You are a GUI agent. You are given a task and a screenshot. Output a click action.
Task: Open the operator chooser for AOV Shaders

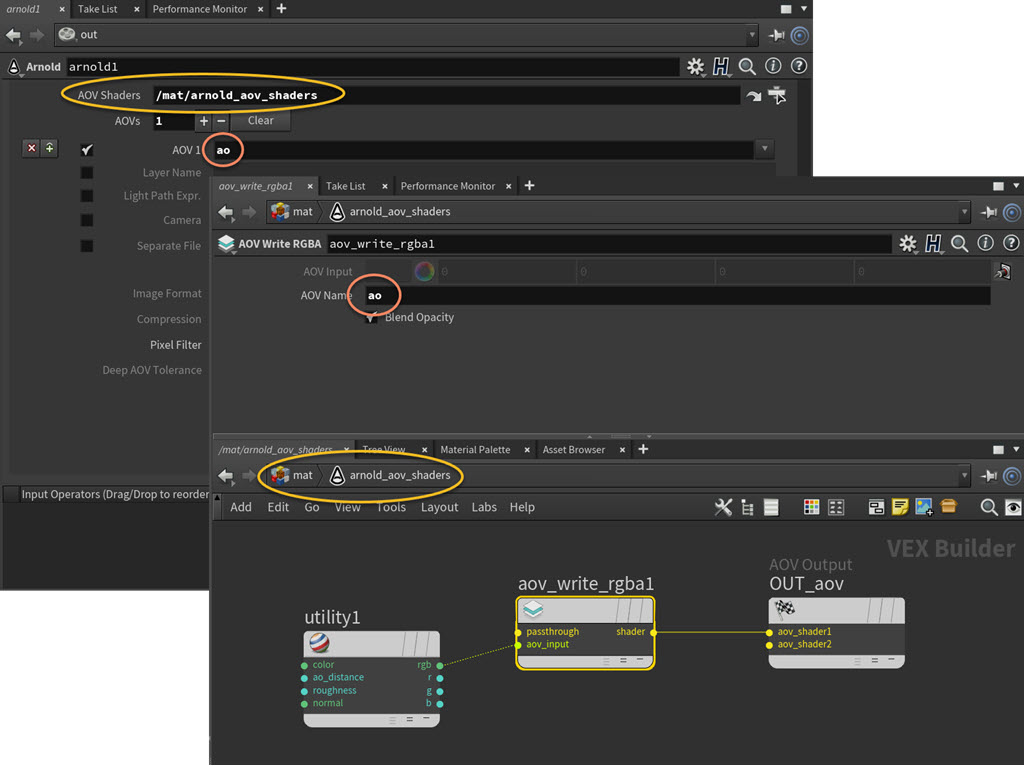(x=777, y=95)
